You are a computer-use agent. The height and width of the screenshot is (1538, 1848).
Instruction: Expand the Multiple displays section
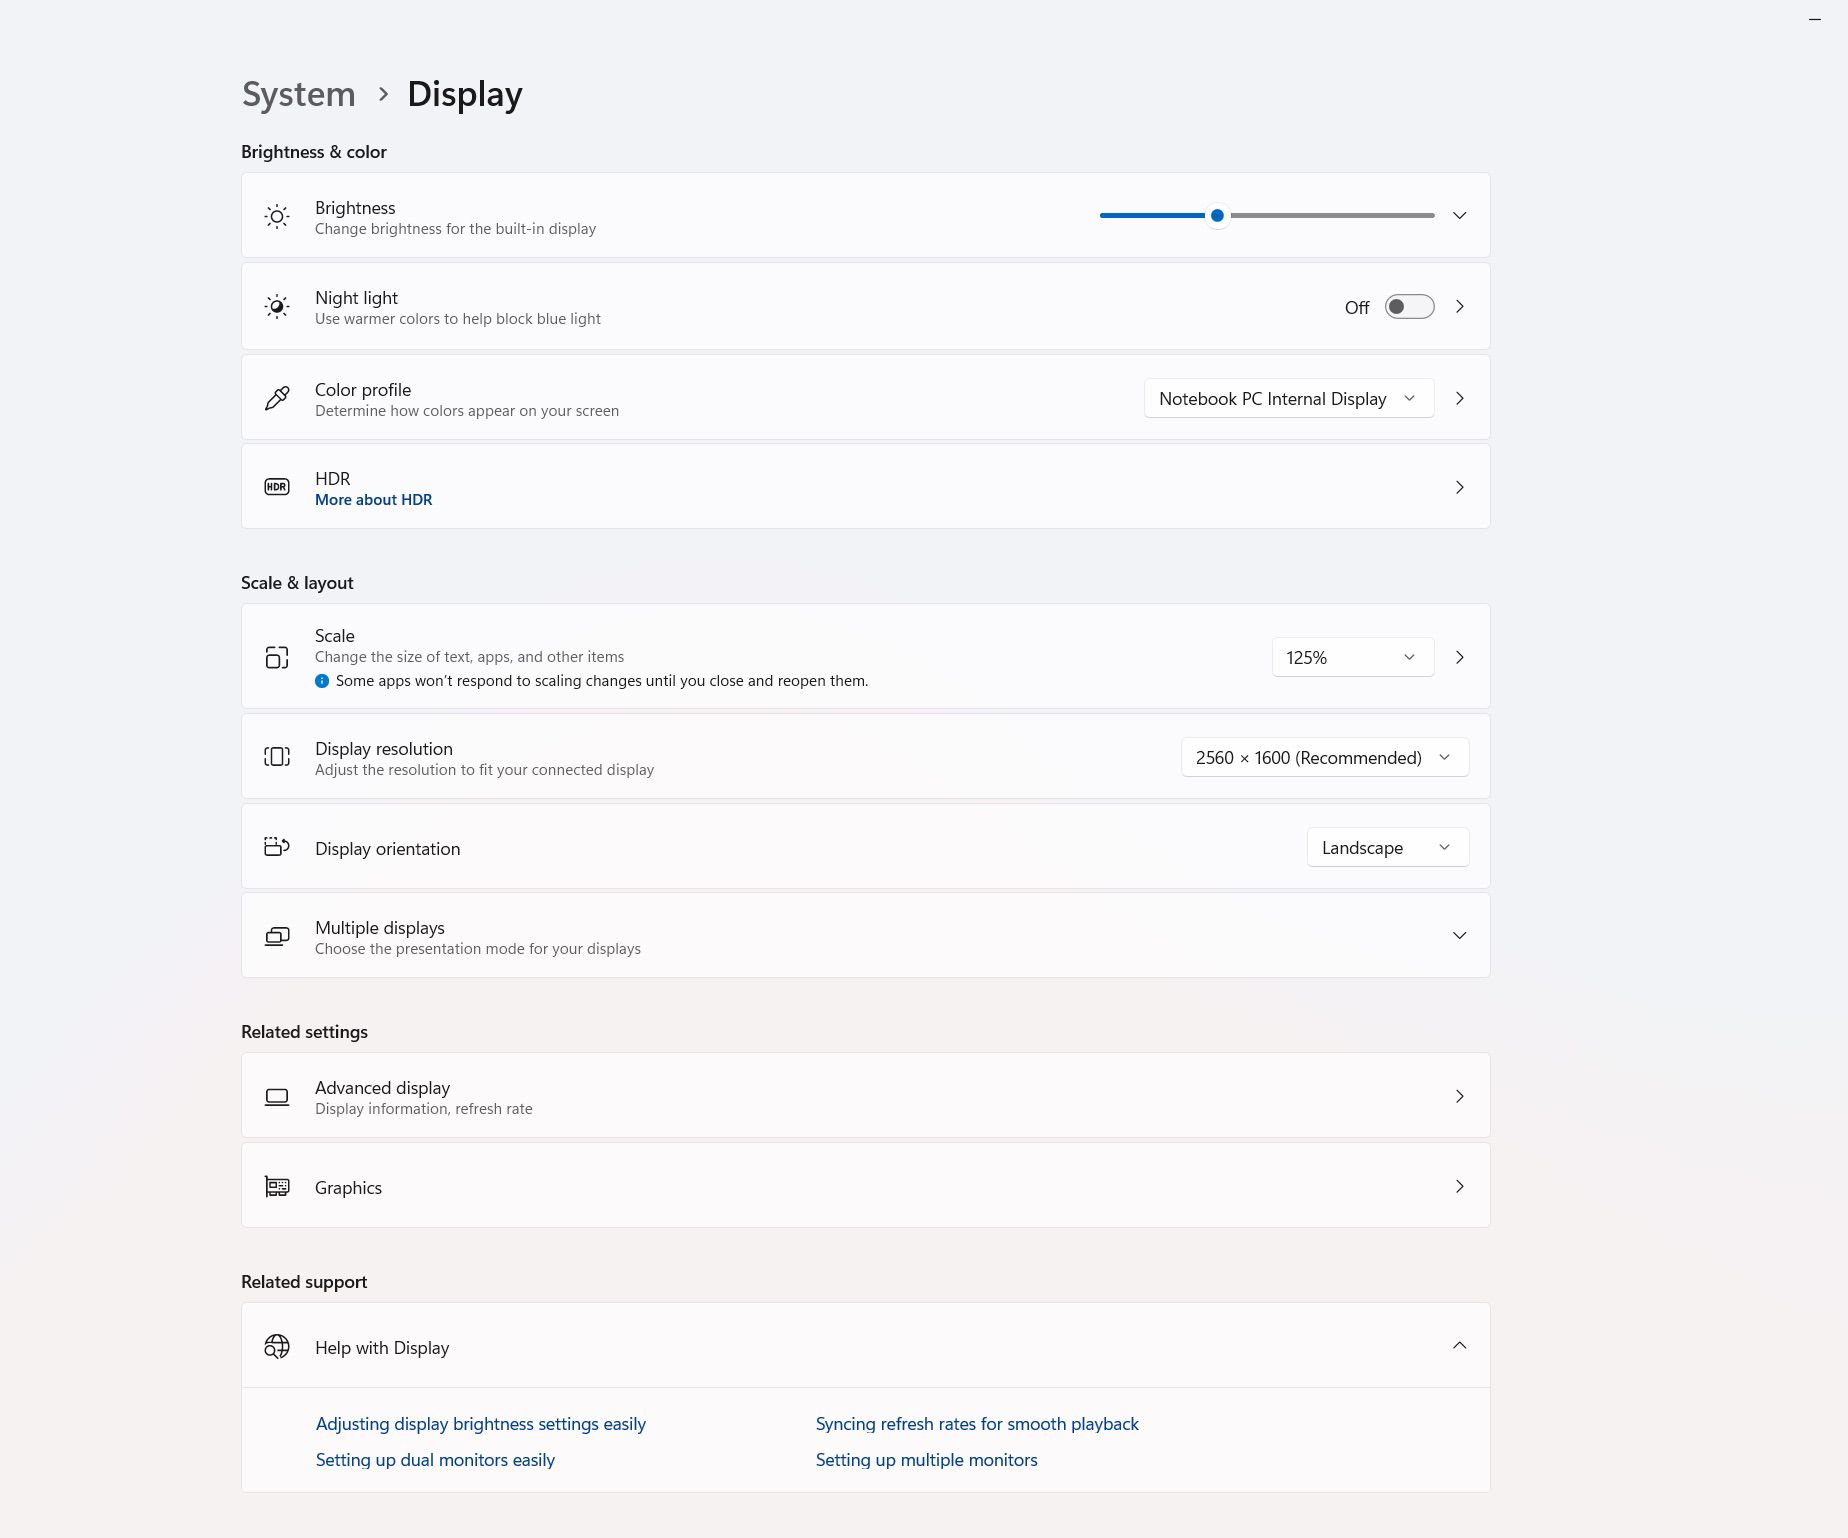[x=1459, y=936]
